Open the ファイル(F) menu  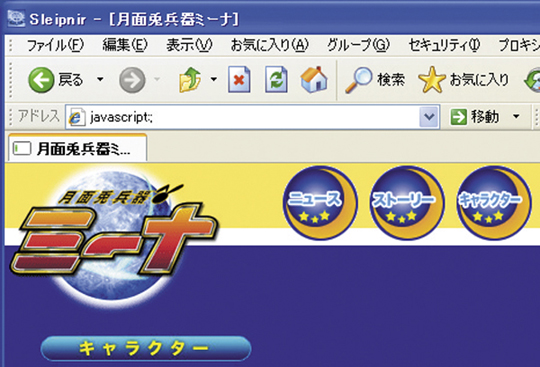click(x=55, y=45)
